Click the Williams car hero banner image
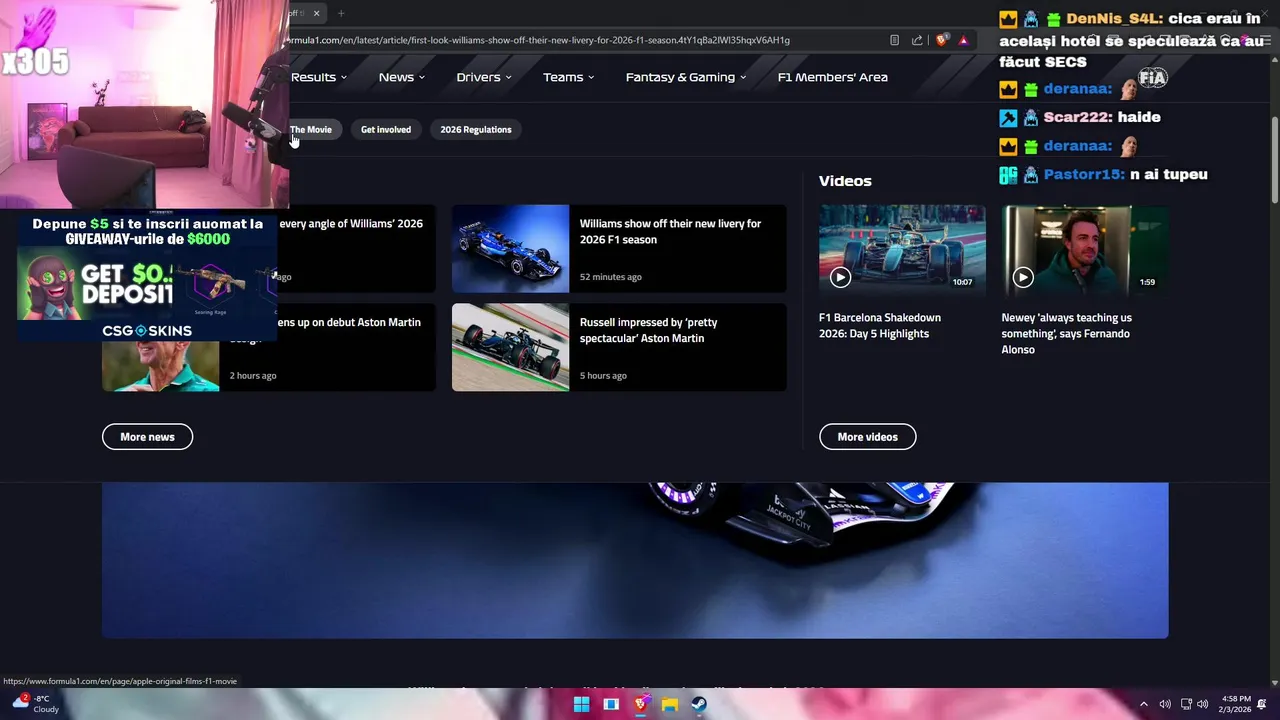 635,560
